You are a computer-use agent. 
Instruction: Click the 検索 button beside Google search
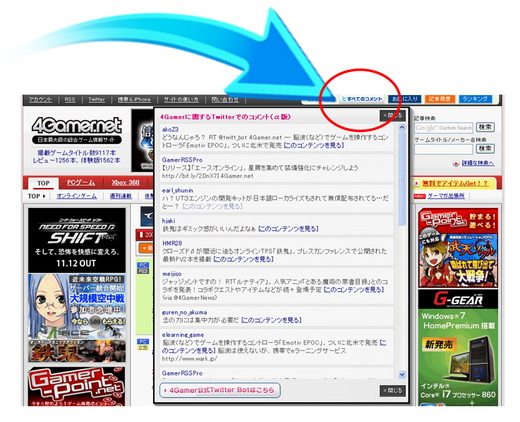pyautogui.click(x=485, y=127)
